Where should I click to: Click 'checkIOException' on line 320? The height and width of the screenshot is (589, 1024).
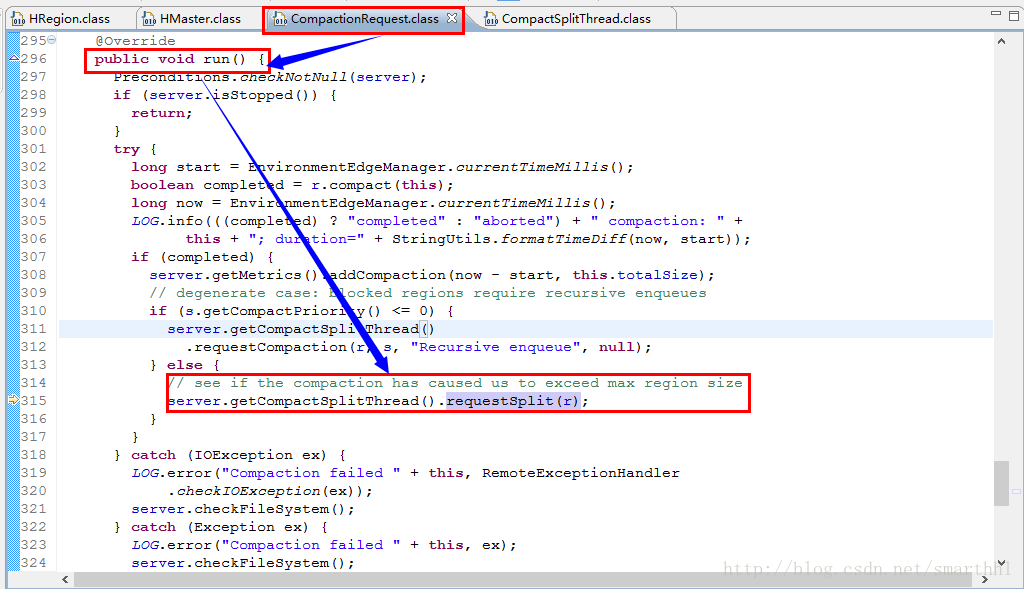click(x=248, y=490)
